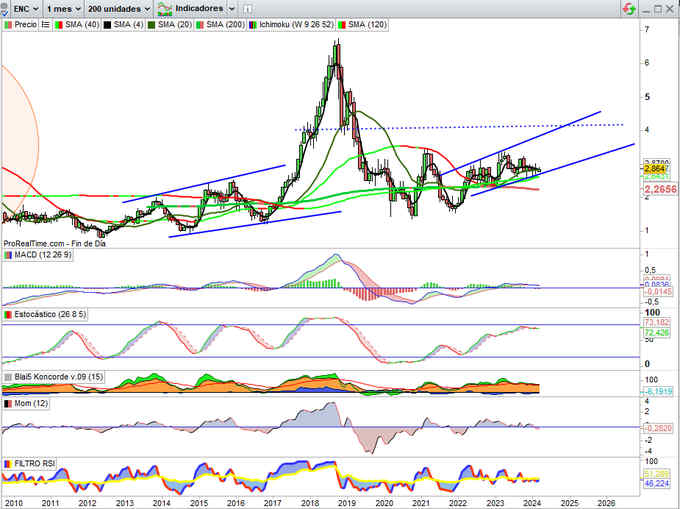Click the Mom (12) color swatch
680x509 pixels.
coord(7,401)
